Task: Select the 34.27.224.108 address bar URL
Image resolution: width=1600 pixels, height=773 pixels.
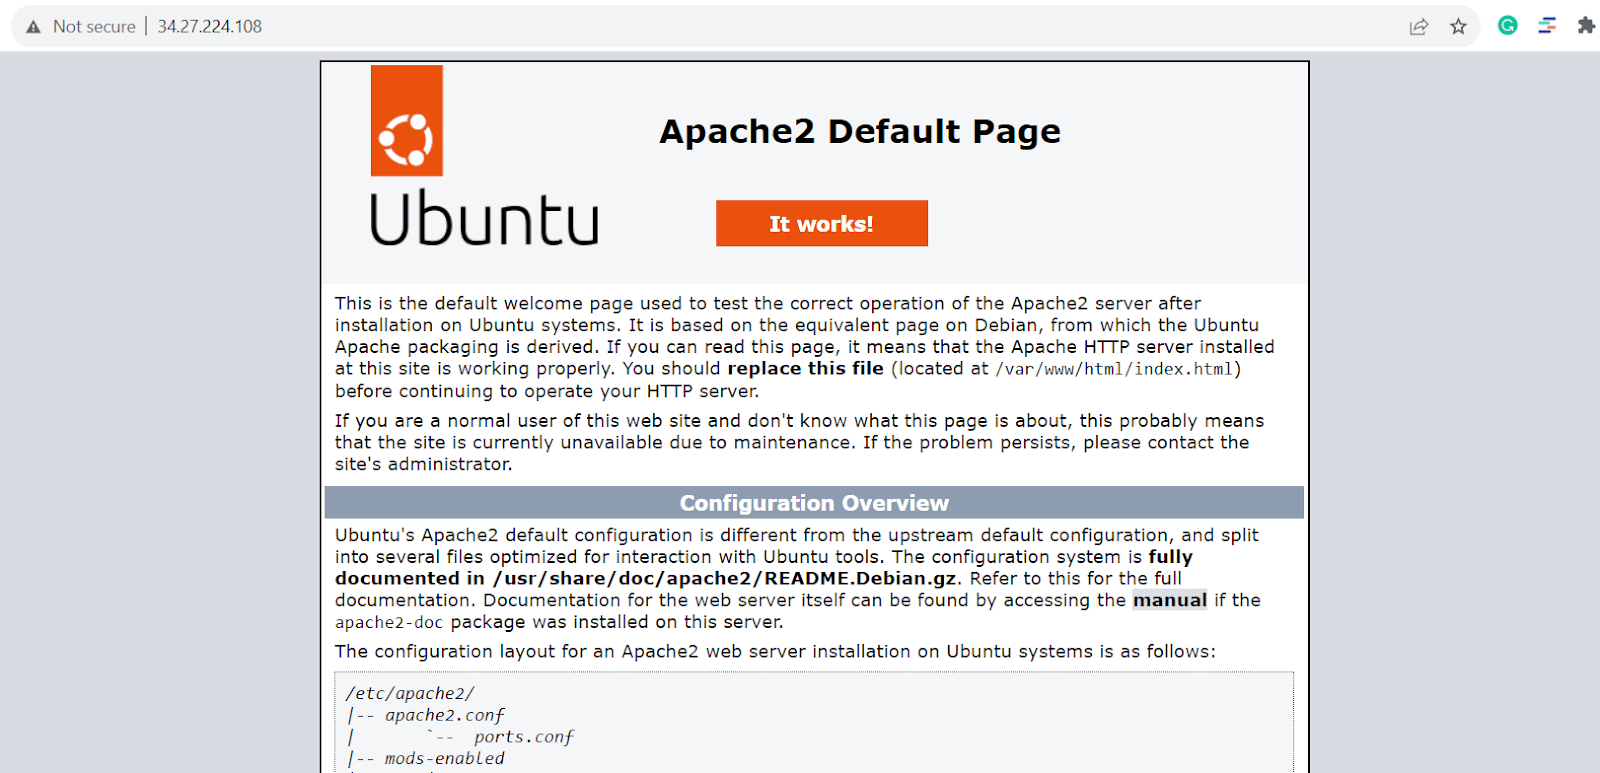Action: pos(209,27)
